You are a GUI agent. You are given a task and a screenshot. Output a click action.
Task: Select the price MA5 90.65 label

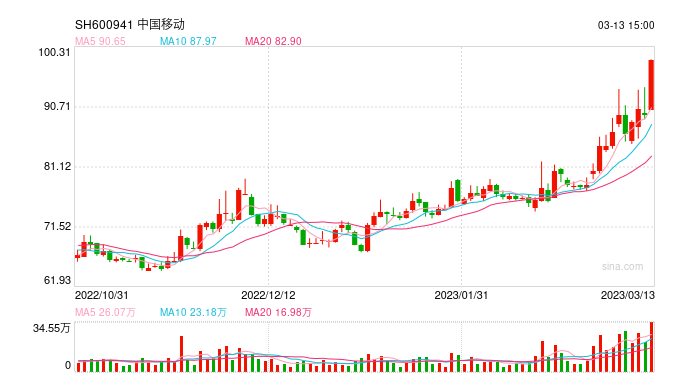(x=100, y=41)
